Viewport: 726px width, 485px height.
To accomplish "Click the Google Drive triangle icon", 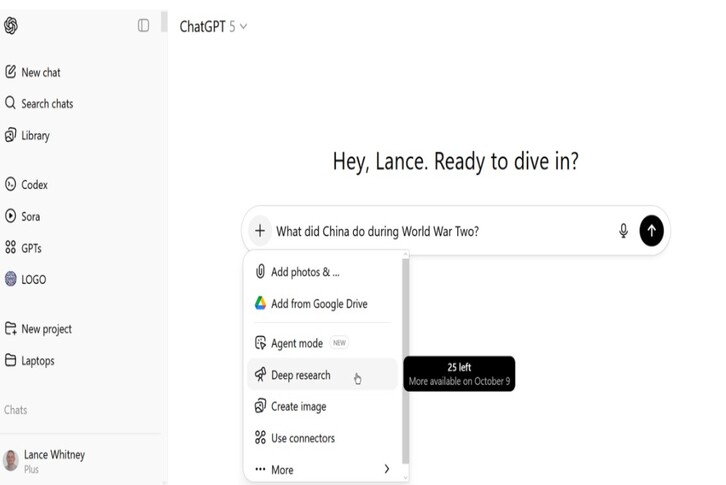I will click(x=260, y=303).
